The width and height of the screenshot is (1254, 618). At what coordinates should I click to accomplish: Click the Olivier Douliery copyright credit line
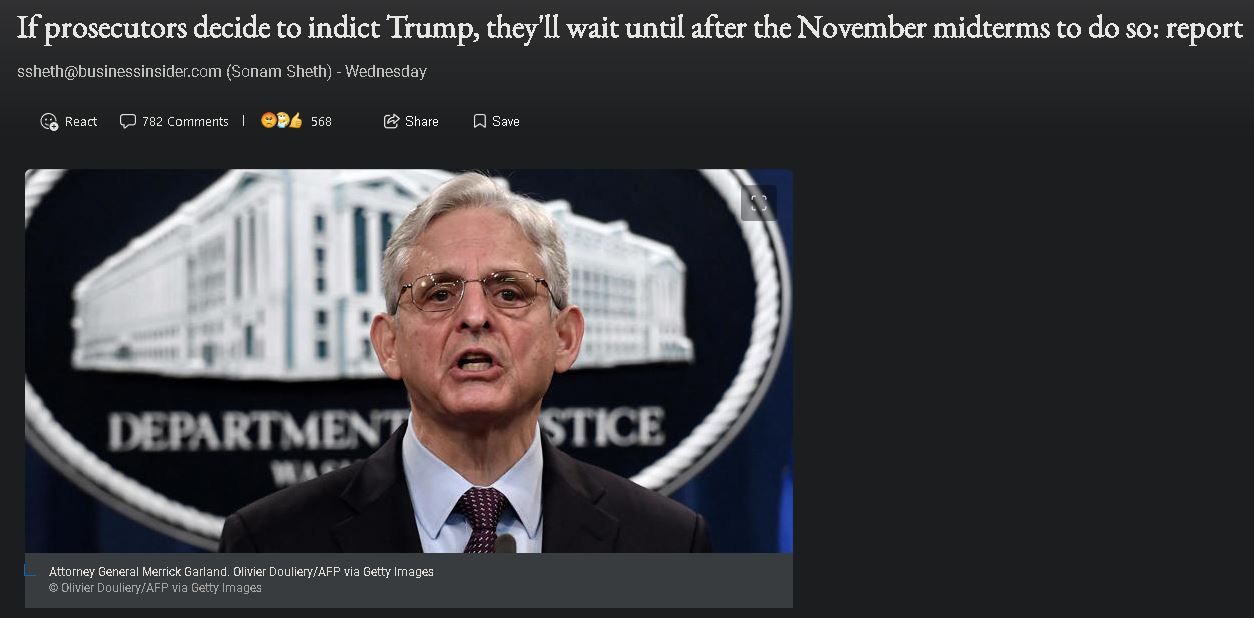(155, 588)
